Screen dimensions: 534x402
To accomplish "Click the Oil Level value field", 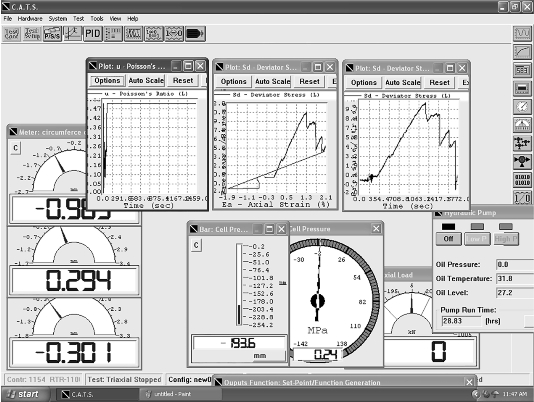I will click(x=515, y=293).
